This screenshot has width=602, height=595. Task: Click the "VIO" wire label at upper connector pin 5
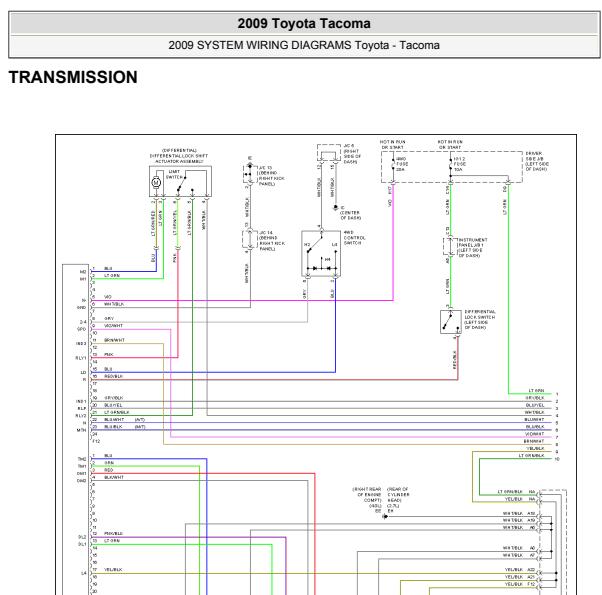108,297
